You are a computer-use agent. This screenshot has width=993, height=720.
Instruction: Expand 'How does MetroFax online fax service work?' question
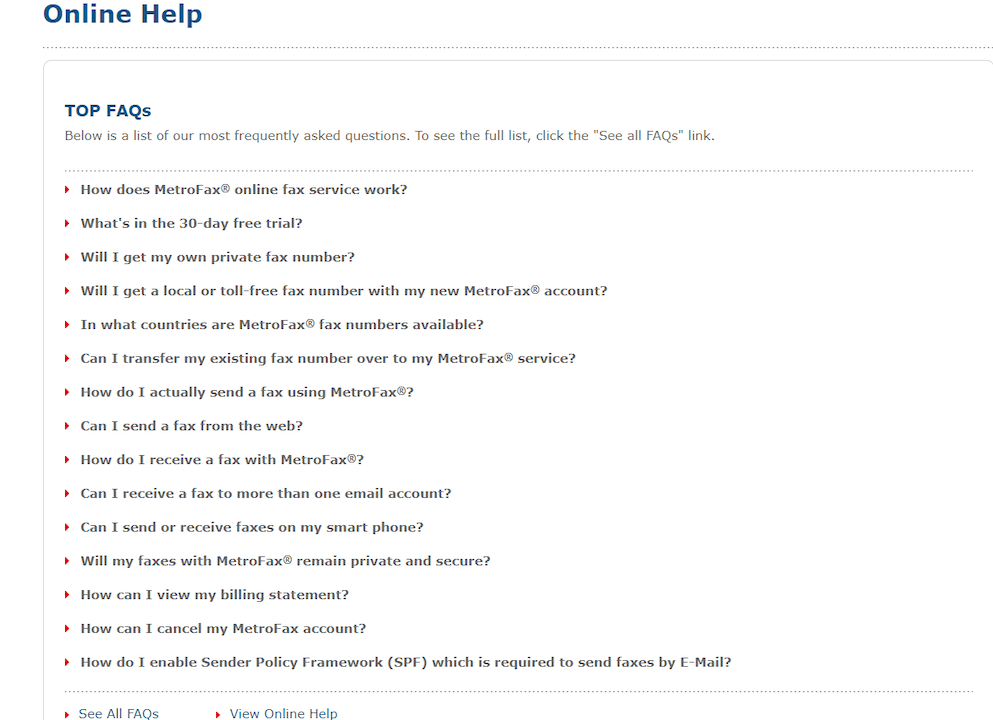pos(244,190)
